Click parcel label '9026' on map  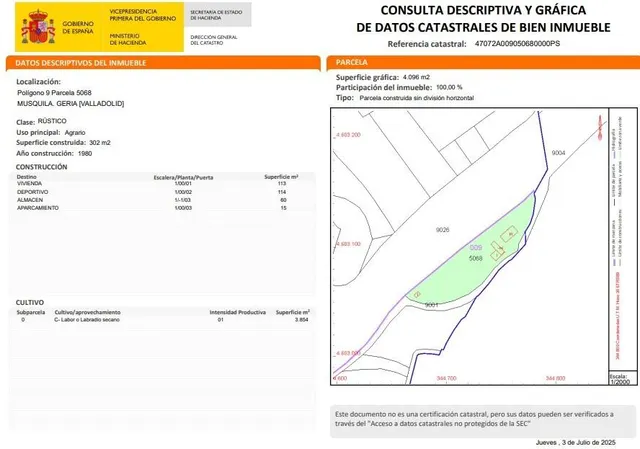click(442, 230)
